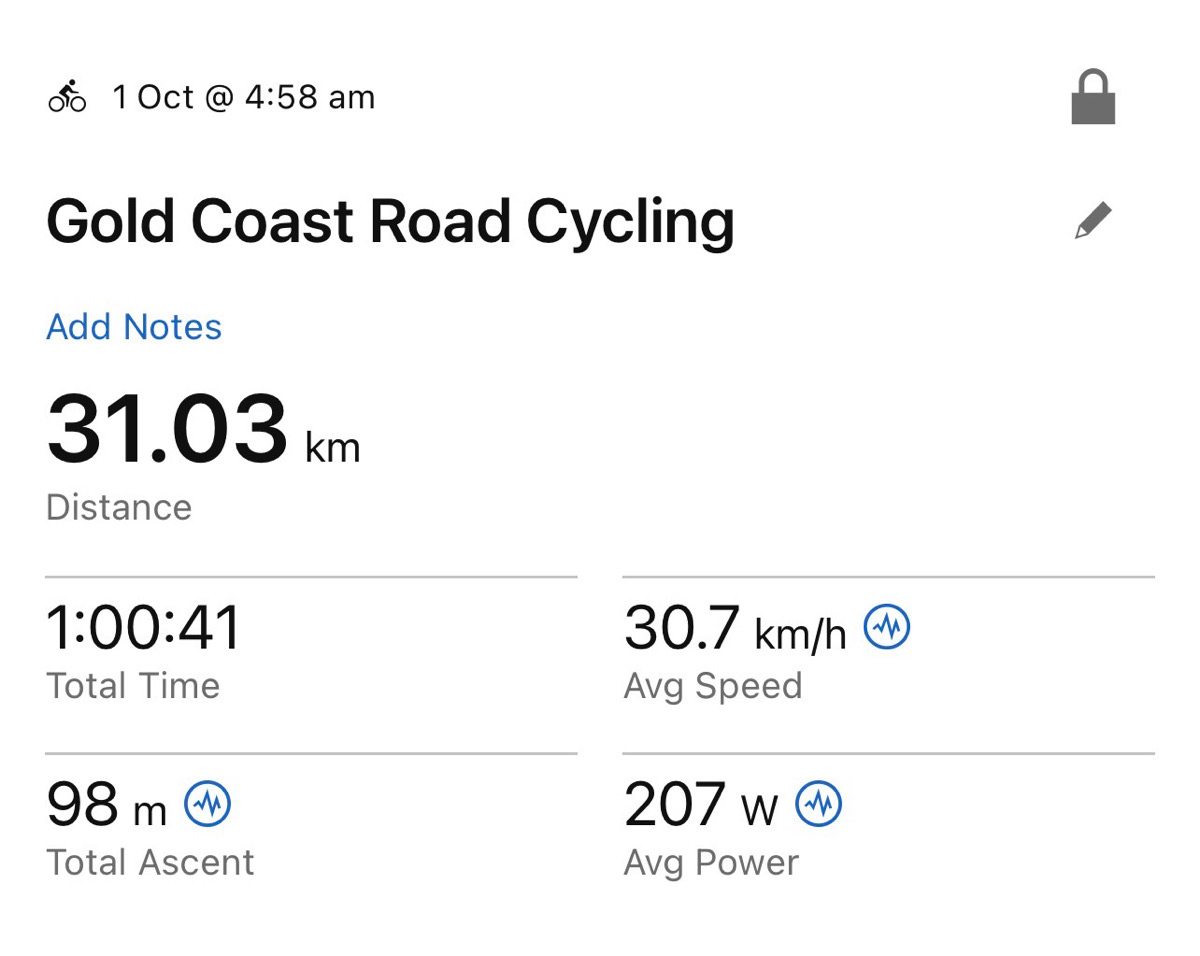The width and height of the screenshot is (1200, 956).
Task: Click the 1 Oct @ 4:58 am date
Action: (243, 98)
